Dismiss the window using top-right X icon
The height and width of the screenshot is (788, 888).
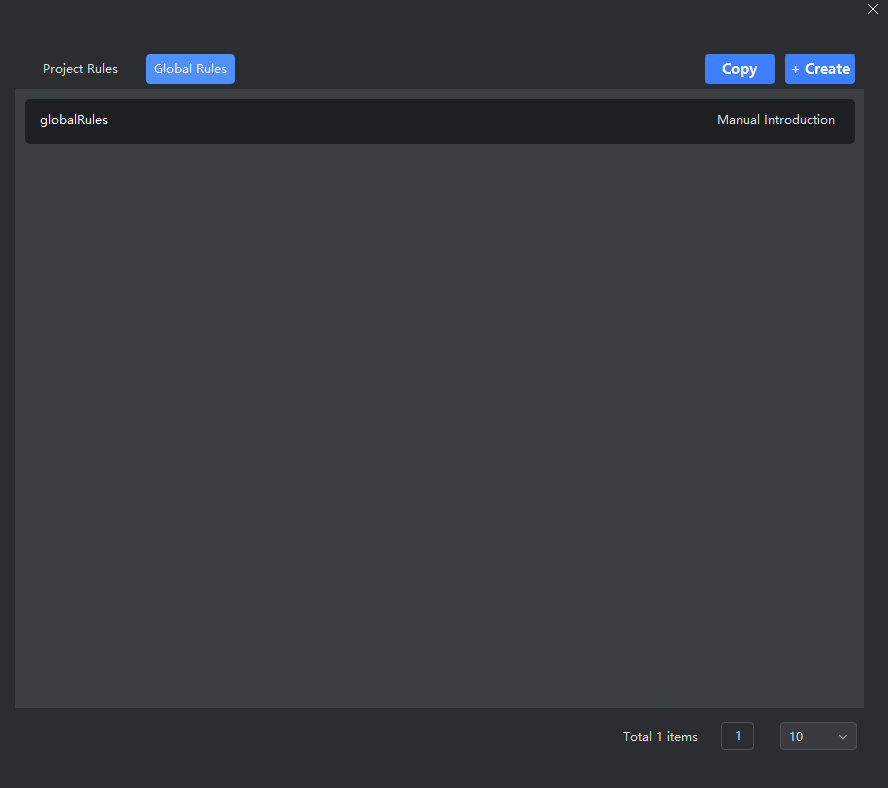point(872,9)
